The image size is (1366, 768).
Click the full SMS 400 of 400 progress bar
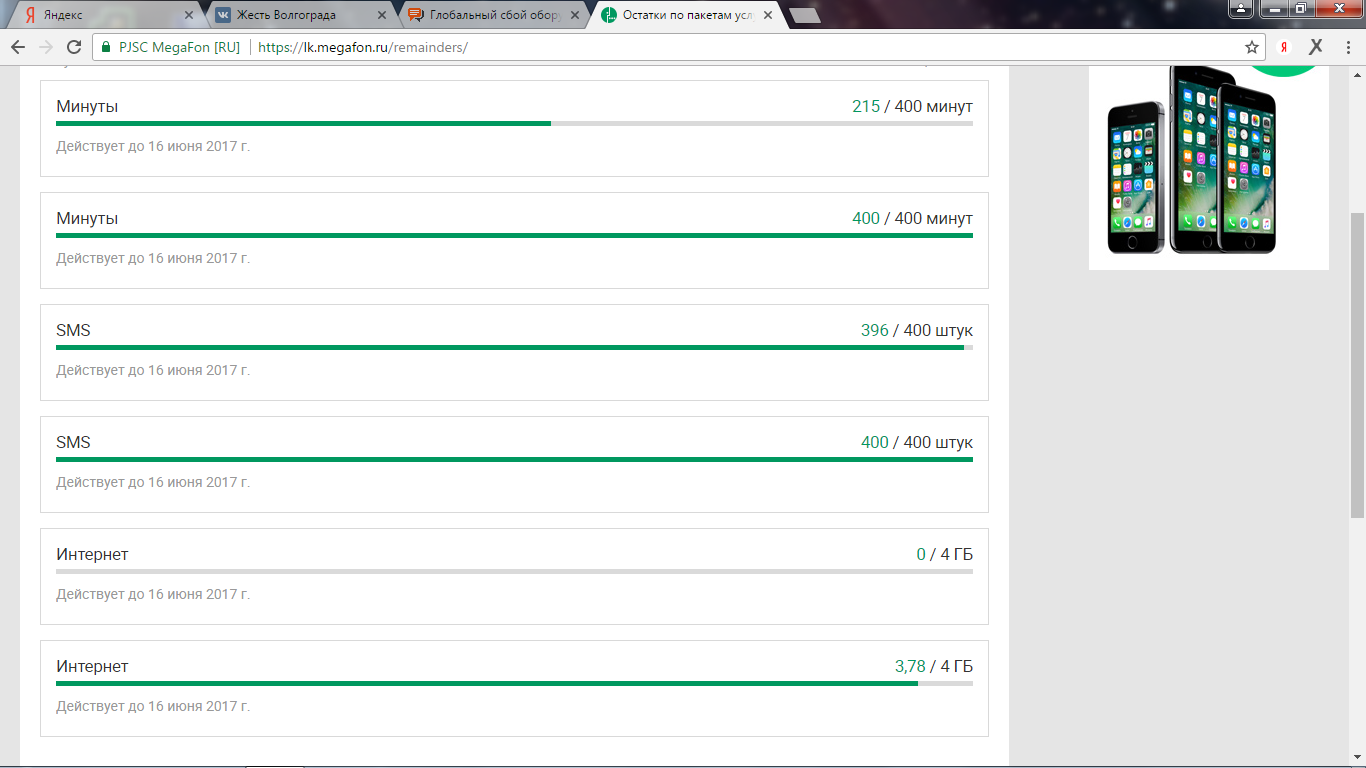pos(514,460)
